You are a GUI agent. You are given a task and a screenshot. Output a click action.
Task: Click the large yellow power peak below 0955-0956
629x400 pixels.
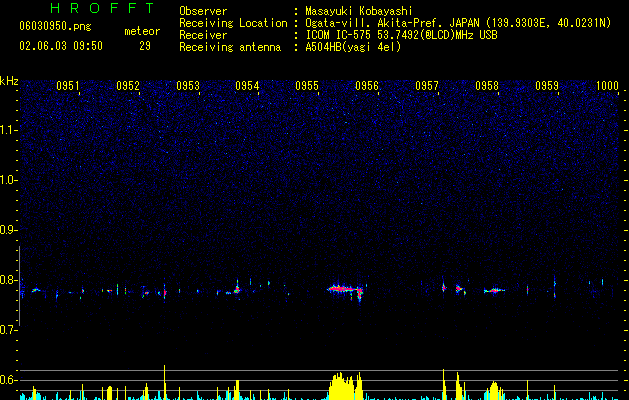click(346, 386)
